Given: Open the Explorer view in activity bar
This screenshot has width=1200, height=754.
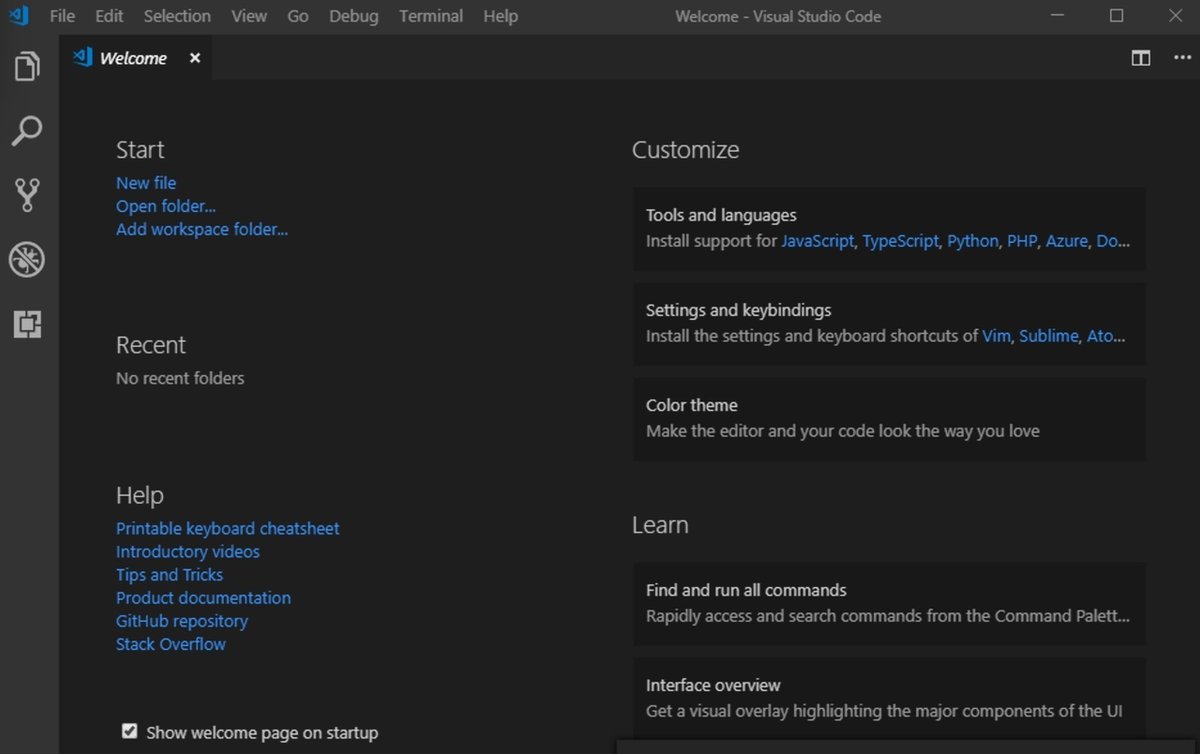Looking at the screenshot, I should [27, 67].
